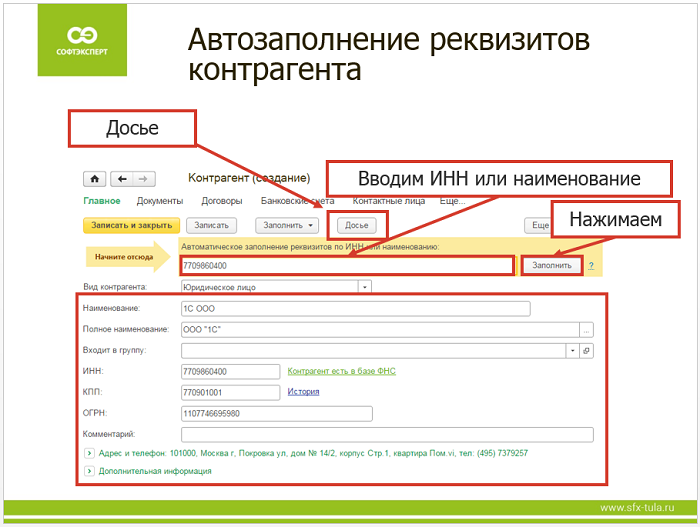Click the Досье button

coord(357,226)
